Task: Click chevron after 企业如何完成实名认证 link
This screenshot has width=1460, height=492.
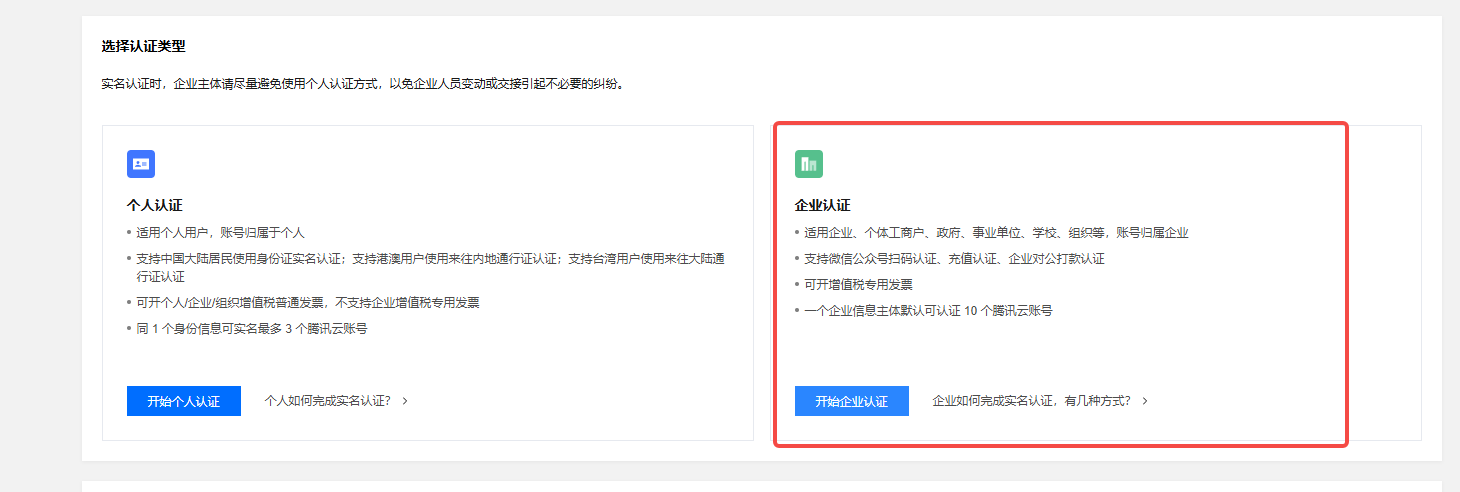Action: pyautogui.click(x=1145, y=401)
